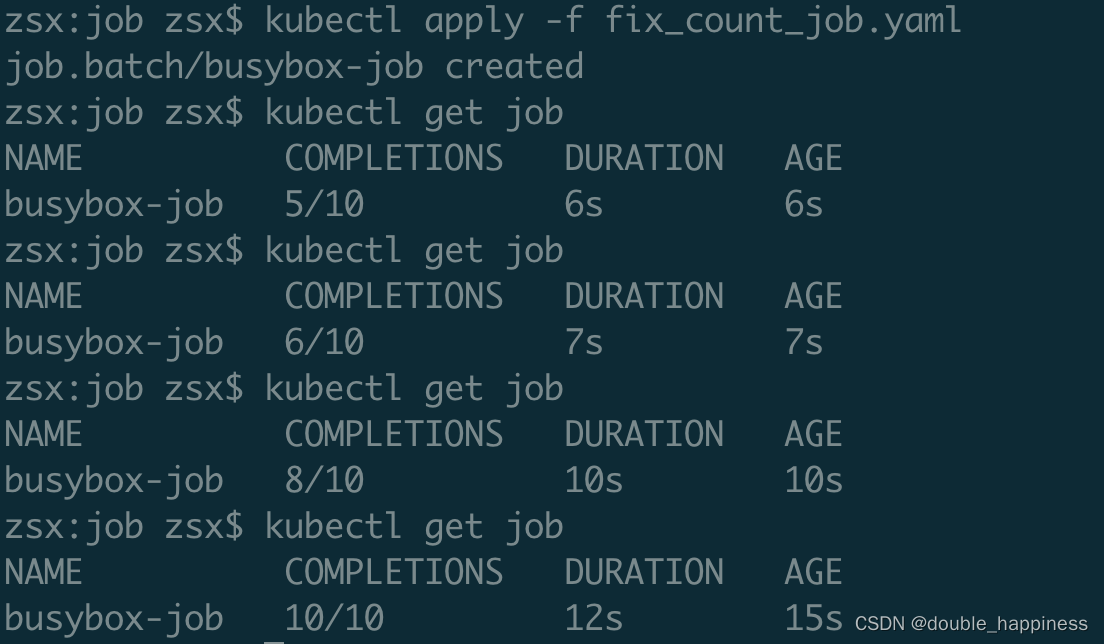This screenshot has width=1104, height=644.
Task: Click the 6/10 completions value
Action: [x=324, y=342]
